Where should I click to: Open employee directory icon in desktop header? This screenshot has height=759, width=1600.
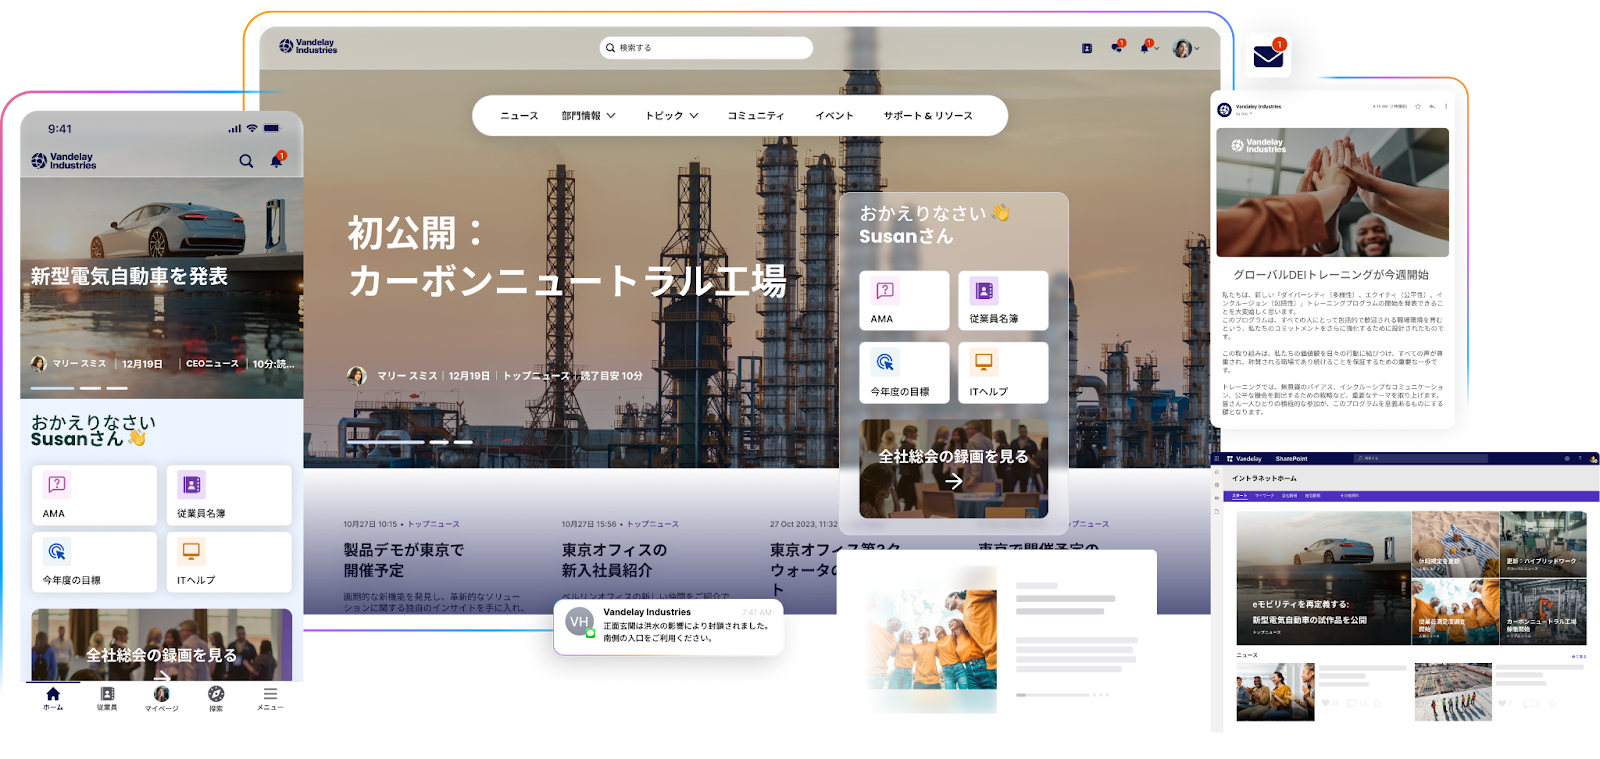point(1087,48)
